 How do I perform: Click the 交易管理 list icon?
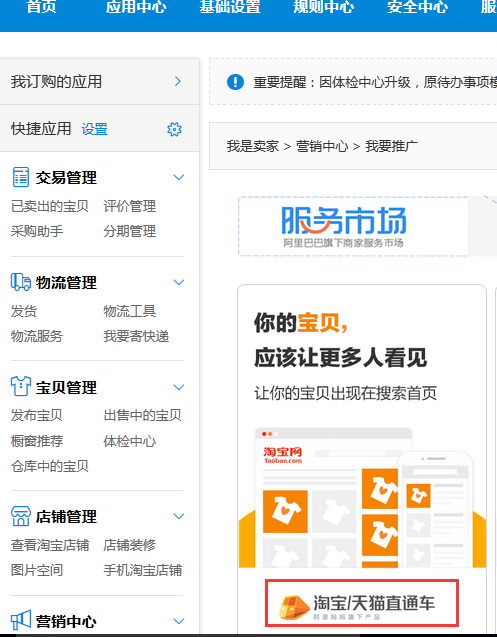pyautogui.click(x=20, y=177)
